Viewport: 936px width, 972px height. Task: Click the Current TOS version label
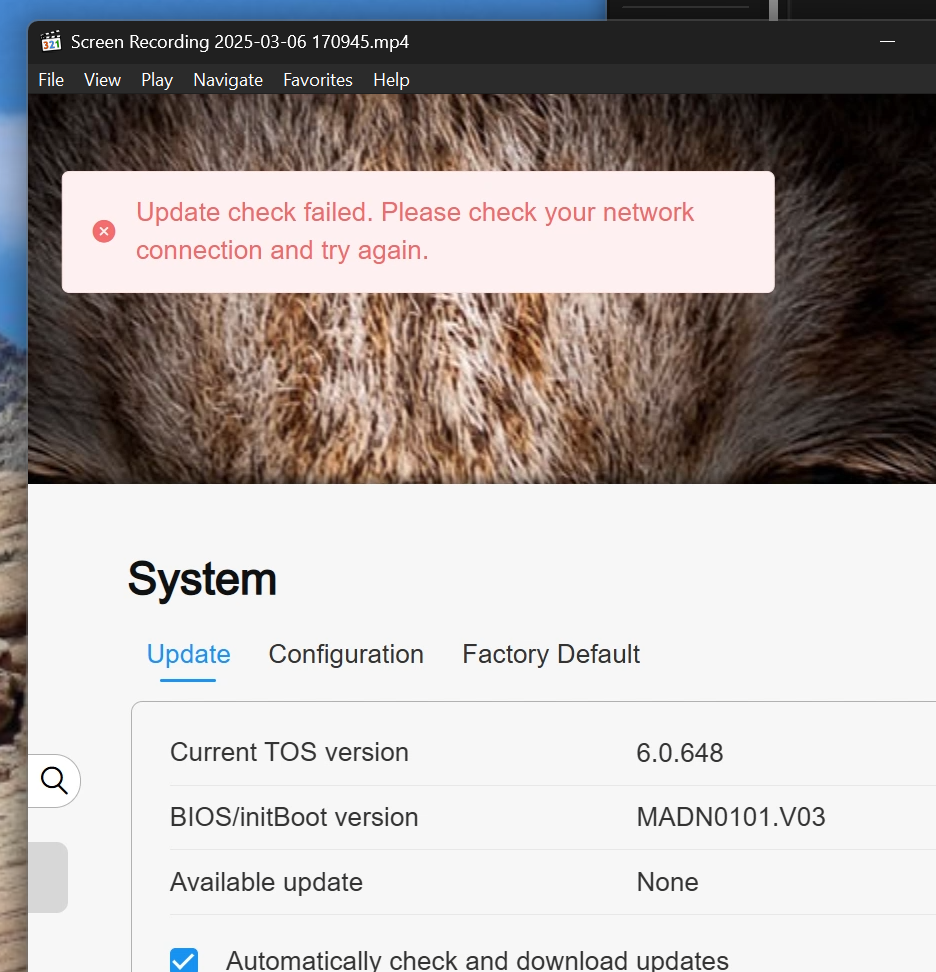click(289, 753)
